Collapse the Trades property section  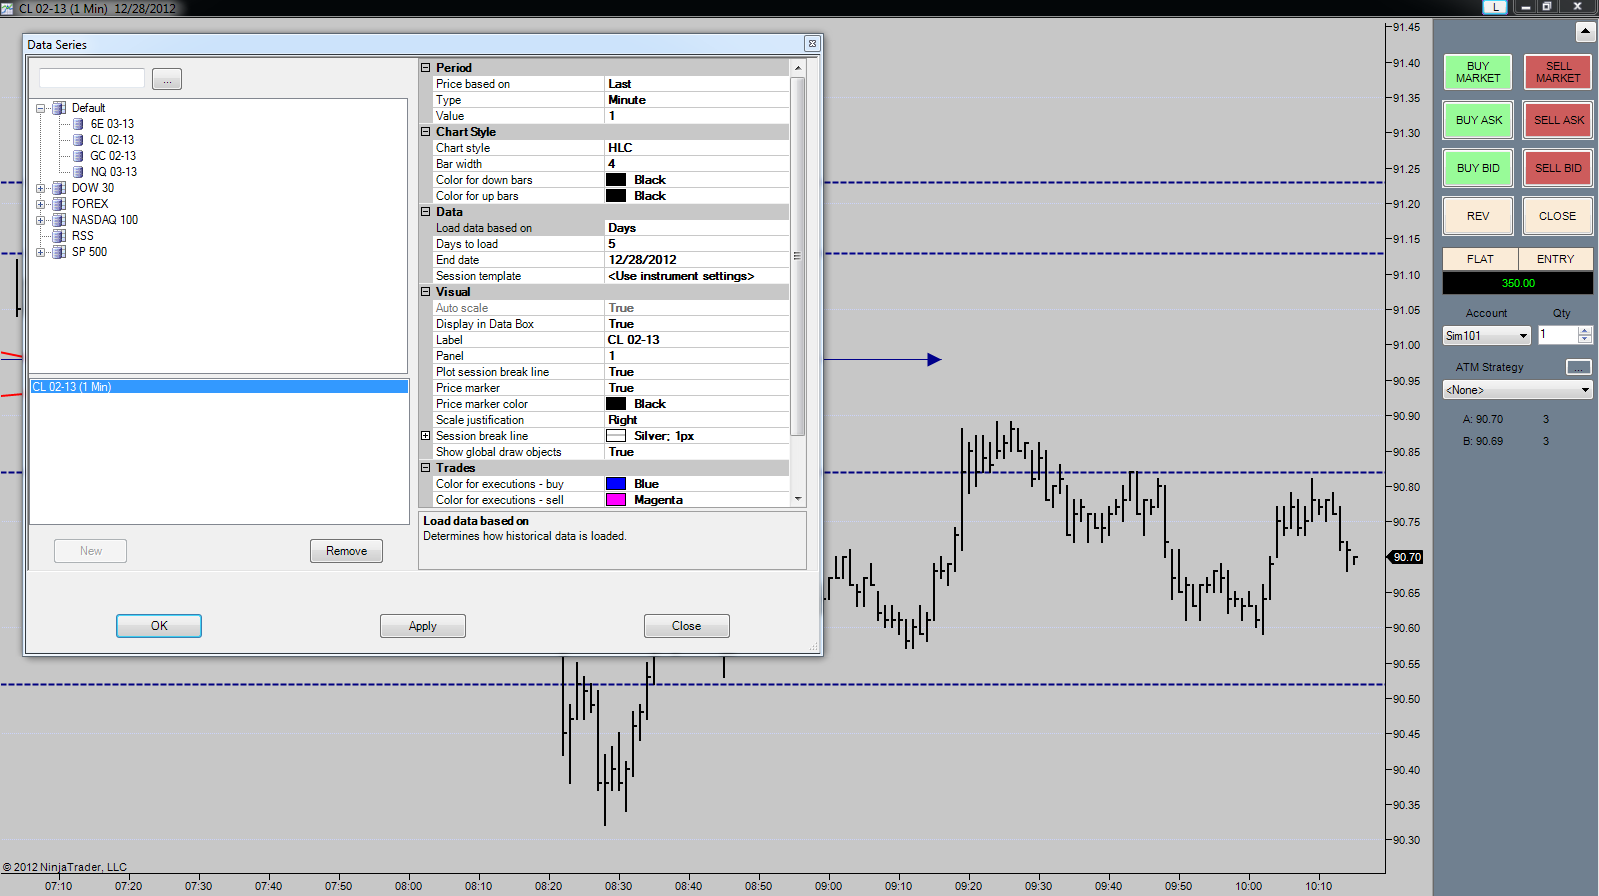coord(426,468)
